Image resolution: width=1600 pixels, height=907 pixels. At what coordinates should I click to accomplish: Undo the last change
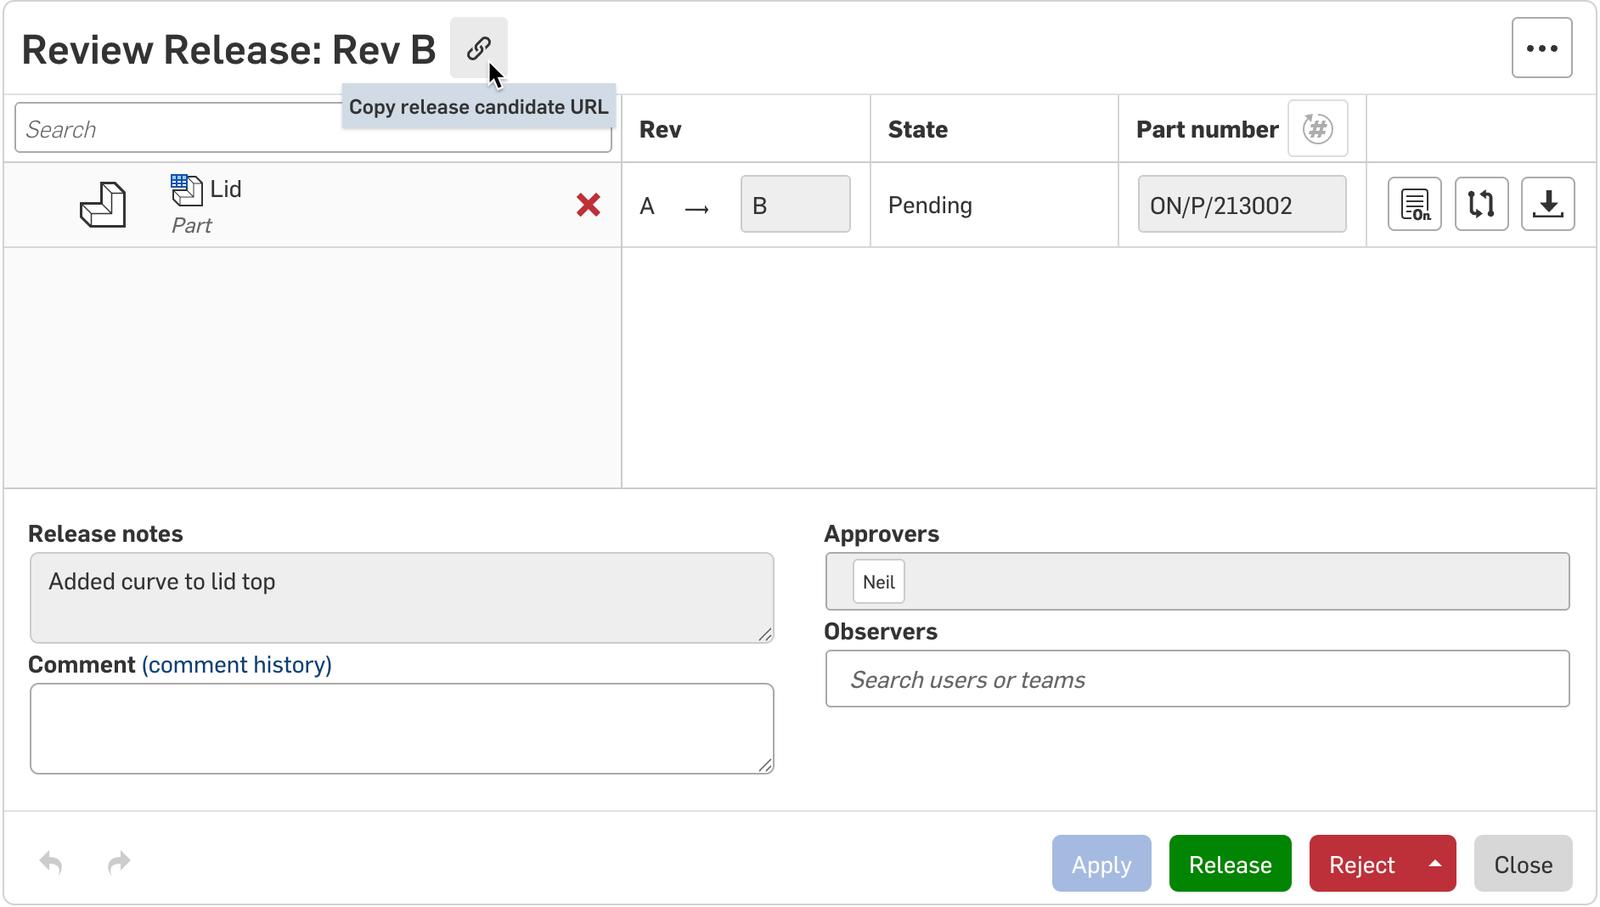(x=51, y=862)
